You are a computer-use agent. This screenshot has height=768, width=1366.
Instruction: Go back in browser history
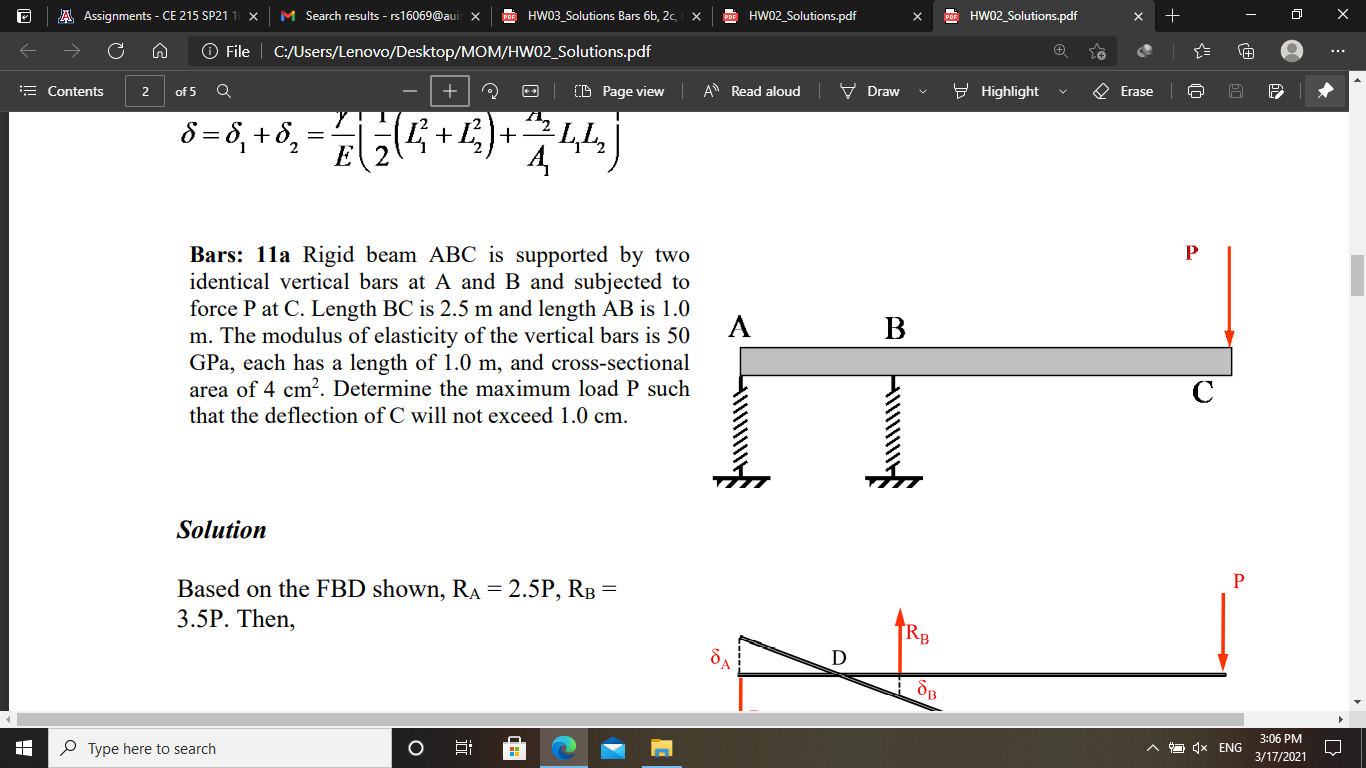click(28, 51)
